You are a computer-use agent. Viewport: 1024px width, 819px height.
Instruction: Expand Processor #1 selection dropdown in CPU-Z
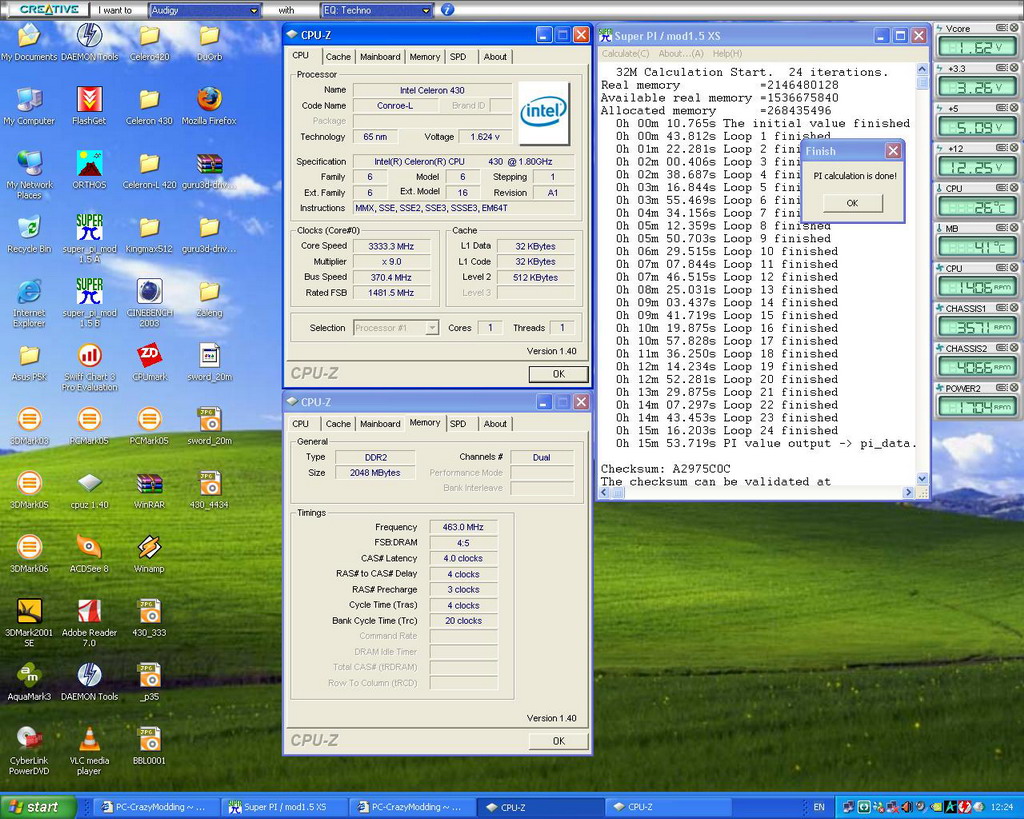(432, 328)
